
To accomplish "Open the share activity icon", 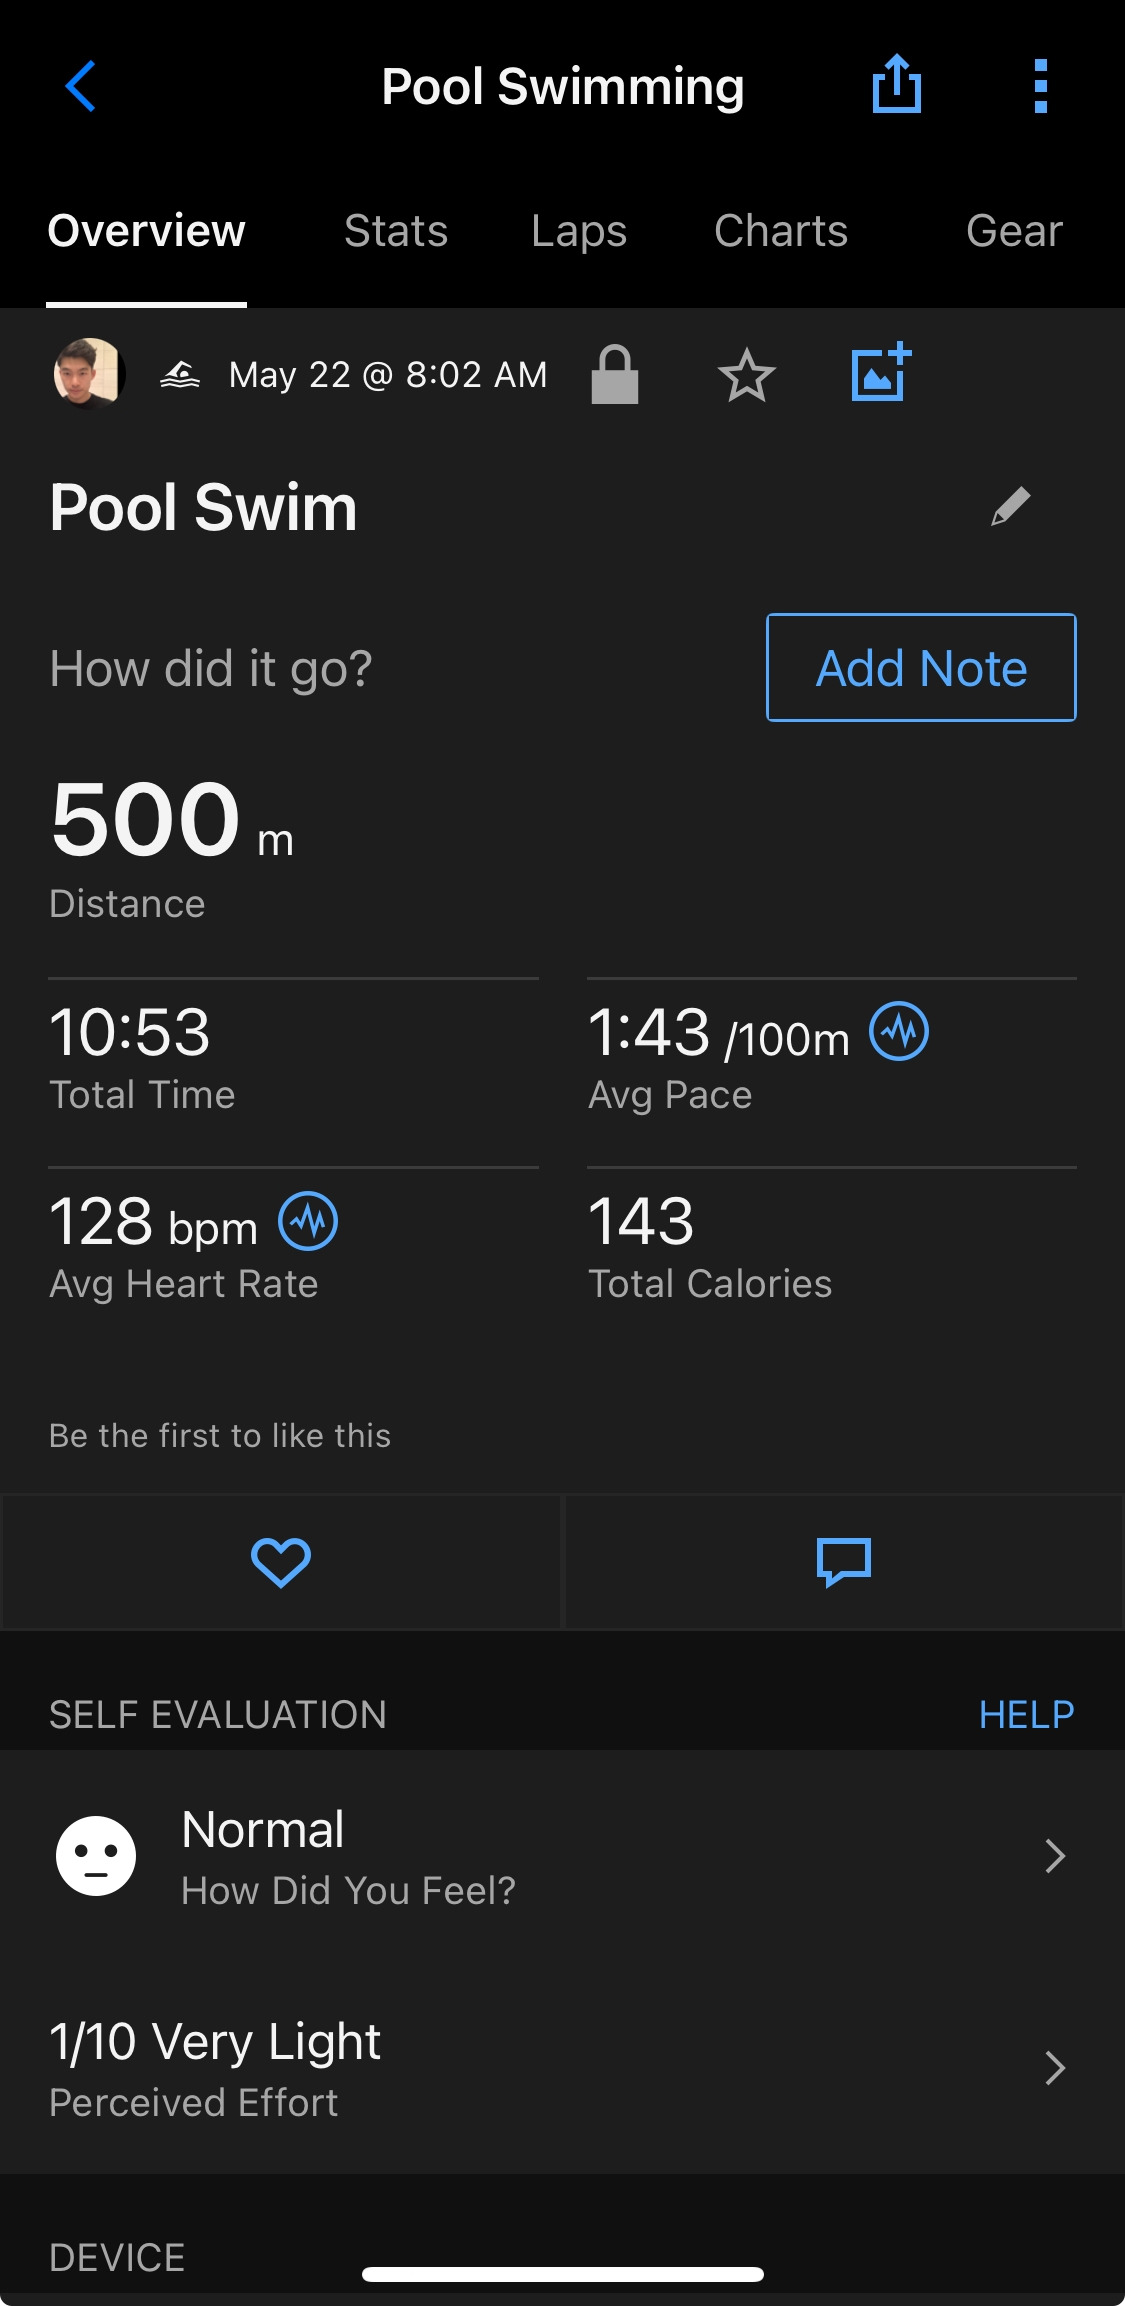I will click(x=896, y=84).
